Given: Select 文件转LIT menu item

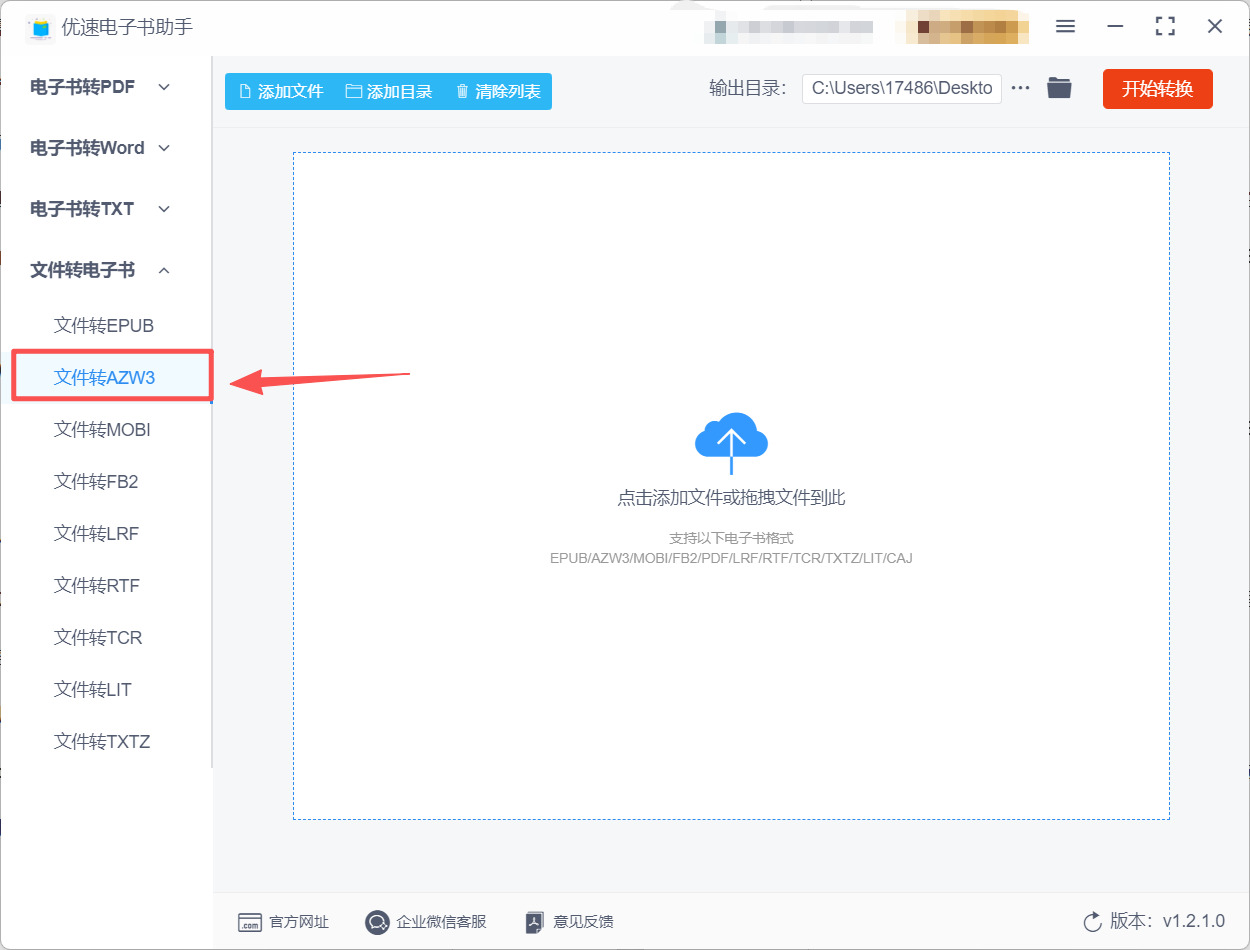Looking at the screenshot, I should pos(93,689).
